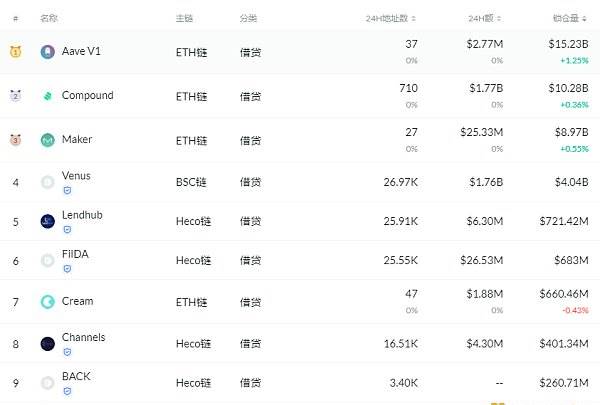Click the shield badge under FilDA
600x405 pixels.
point(67,269)
